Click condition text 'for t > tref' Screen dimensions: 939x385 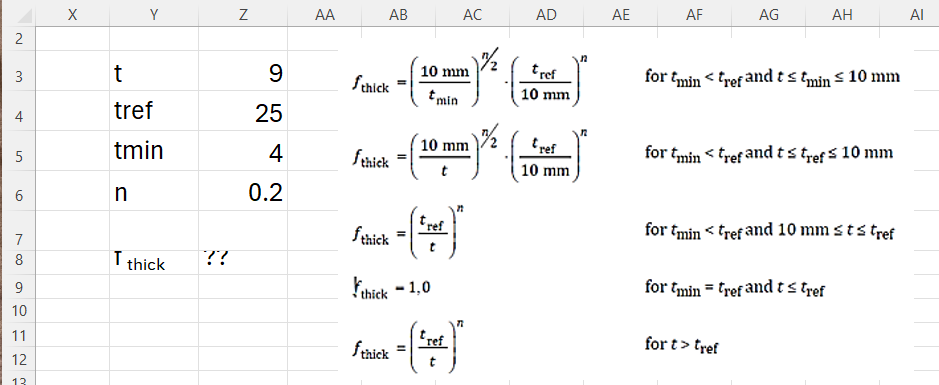[x=681, y=345]
